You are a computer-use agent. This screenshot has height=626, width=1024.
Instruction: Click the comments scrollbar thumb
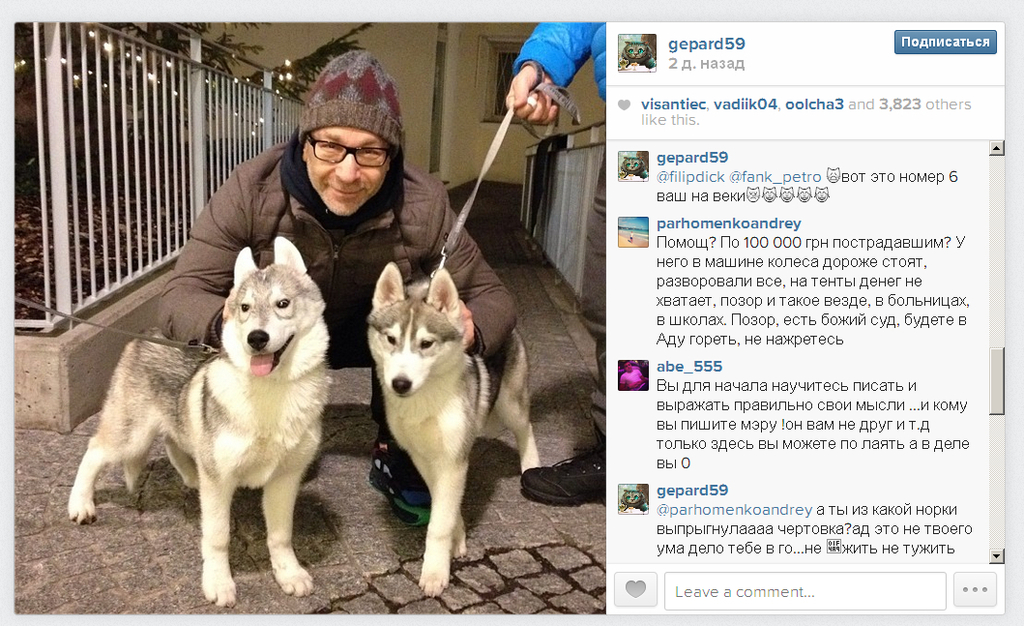(997, 381)
